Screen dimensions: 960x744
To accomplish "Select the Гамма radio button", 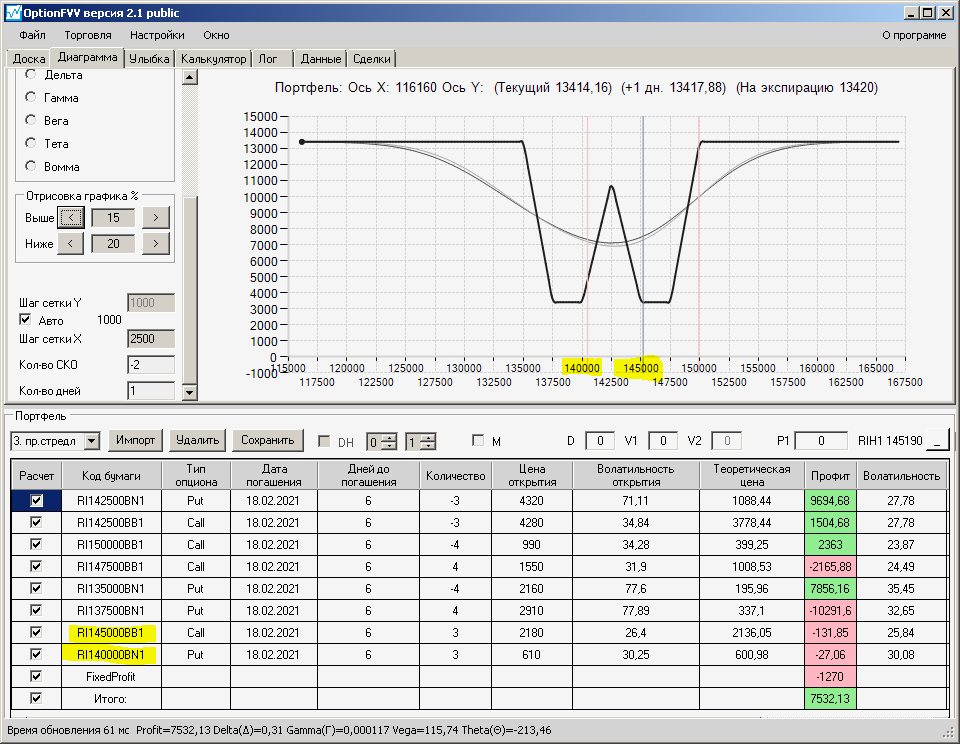I will [31, 98].
